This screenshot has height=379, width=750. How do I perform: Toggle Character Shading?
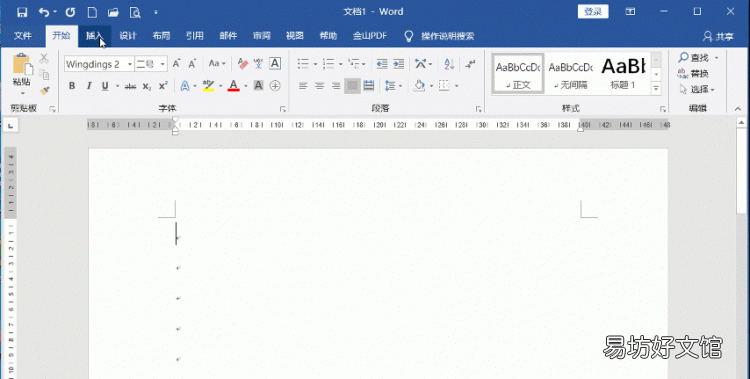click(x=258, y=86)
